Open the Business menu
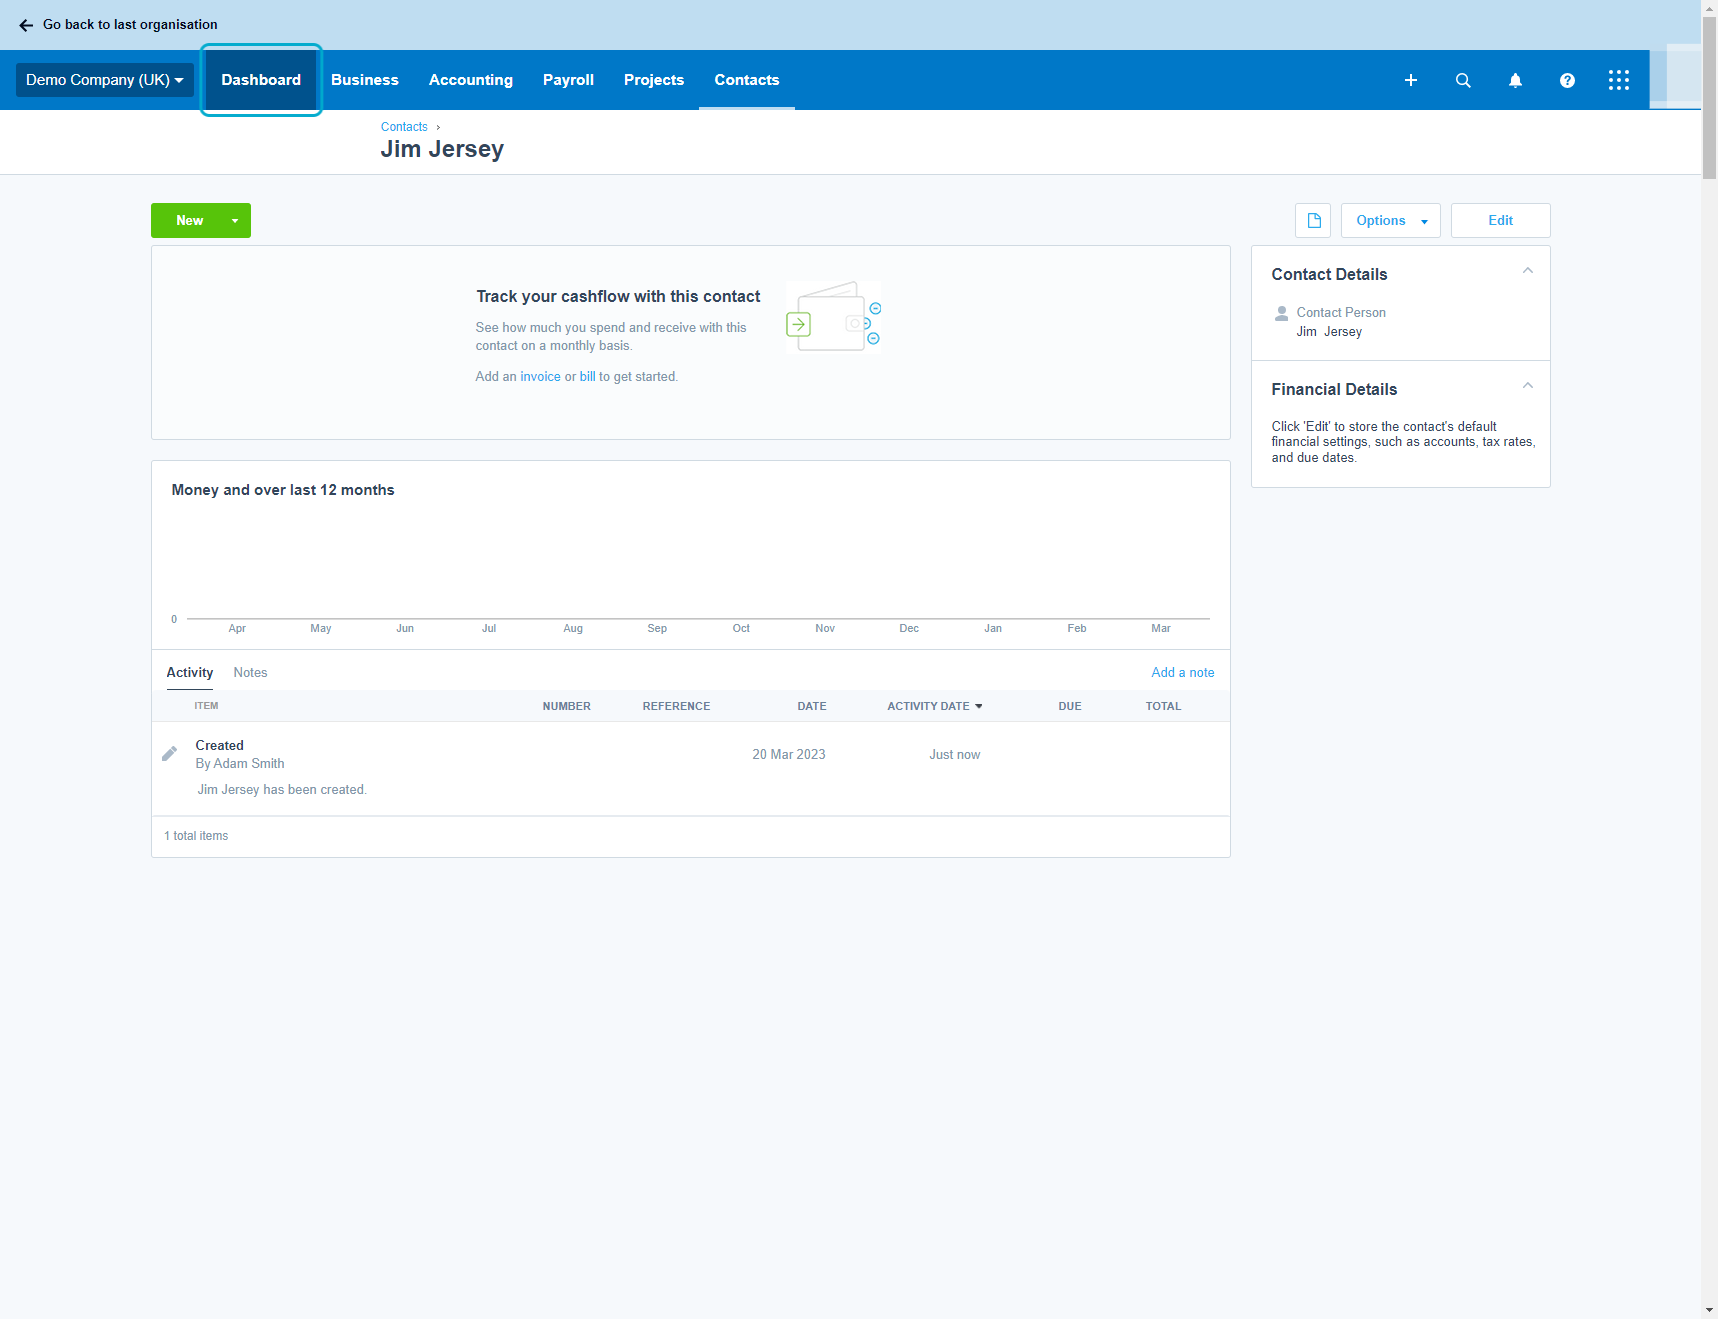Viewport: 1718px width, 1319px height. (365, 80)
